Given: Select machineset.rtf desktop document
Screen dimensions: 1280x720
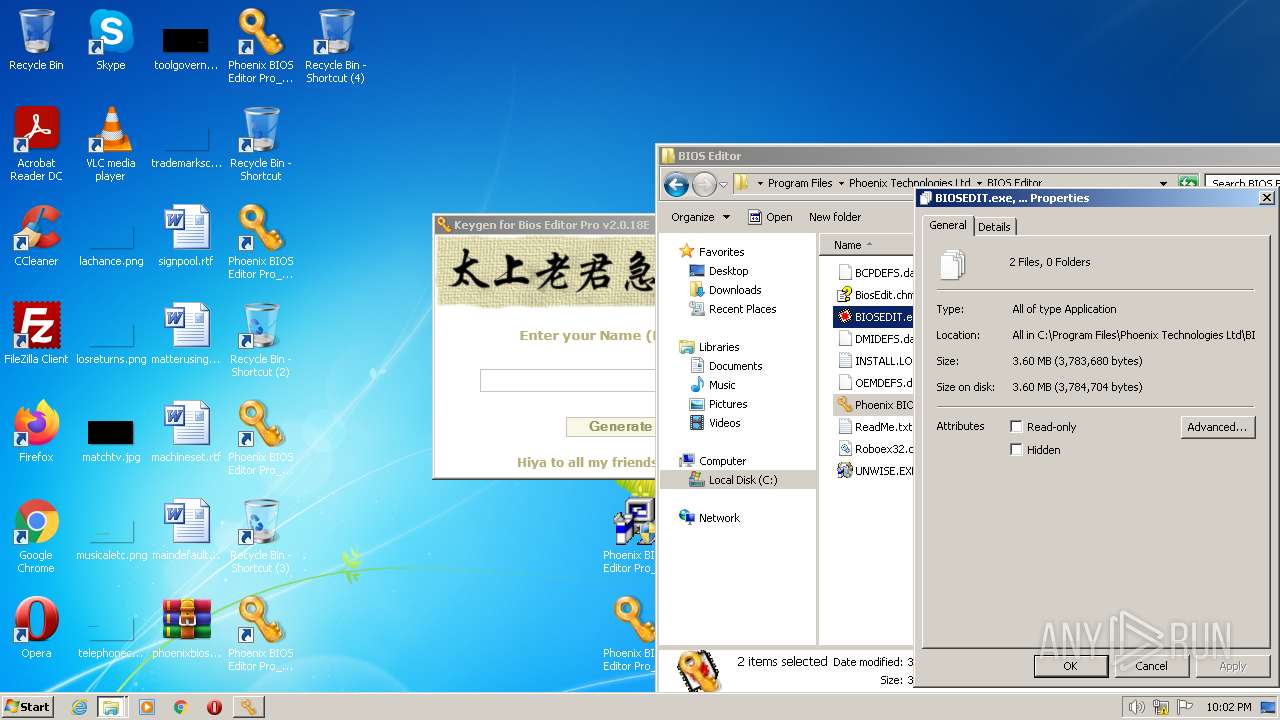Looking at the screenshot, I should 186,432.
